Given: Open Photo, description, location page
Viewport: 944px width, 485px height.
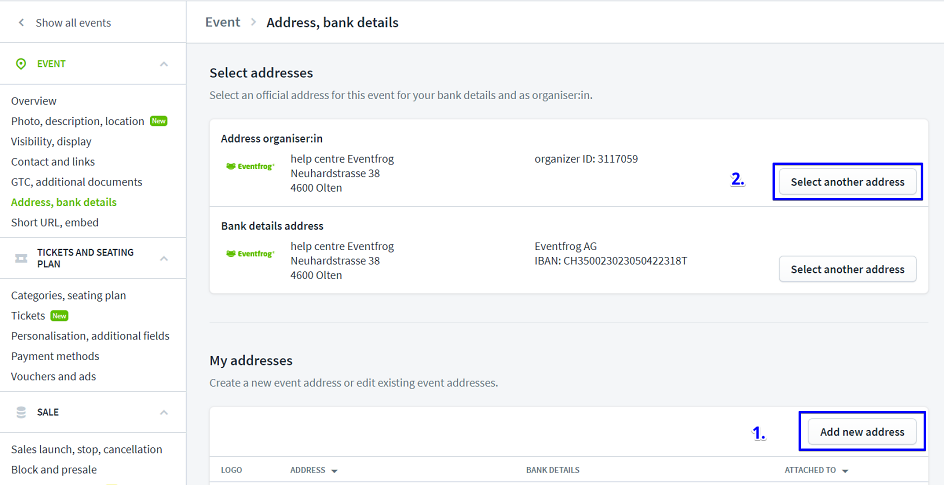Looking at the screenshot, I should (x=78, y=121).
